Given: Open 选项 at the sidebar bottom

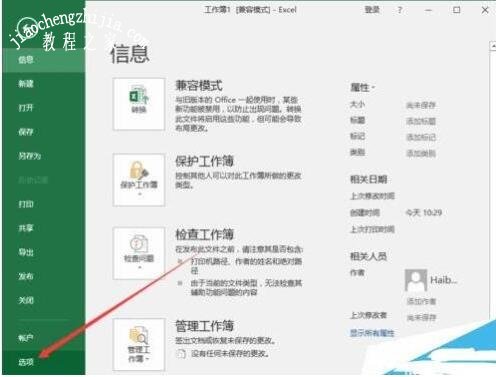Looking at the screenshot, I should (26, 362).
